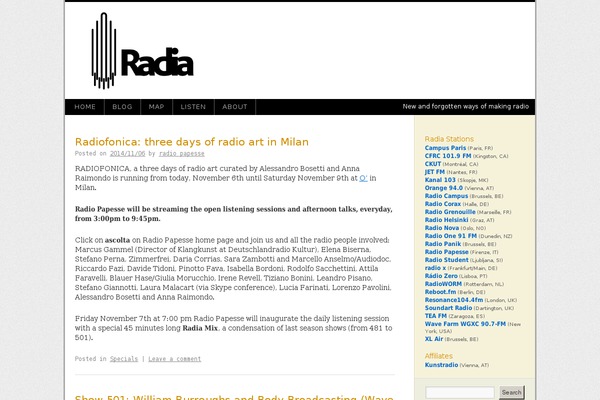Visit Radio Panik station link

(x=443, y=244)
